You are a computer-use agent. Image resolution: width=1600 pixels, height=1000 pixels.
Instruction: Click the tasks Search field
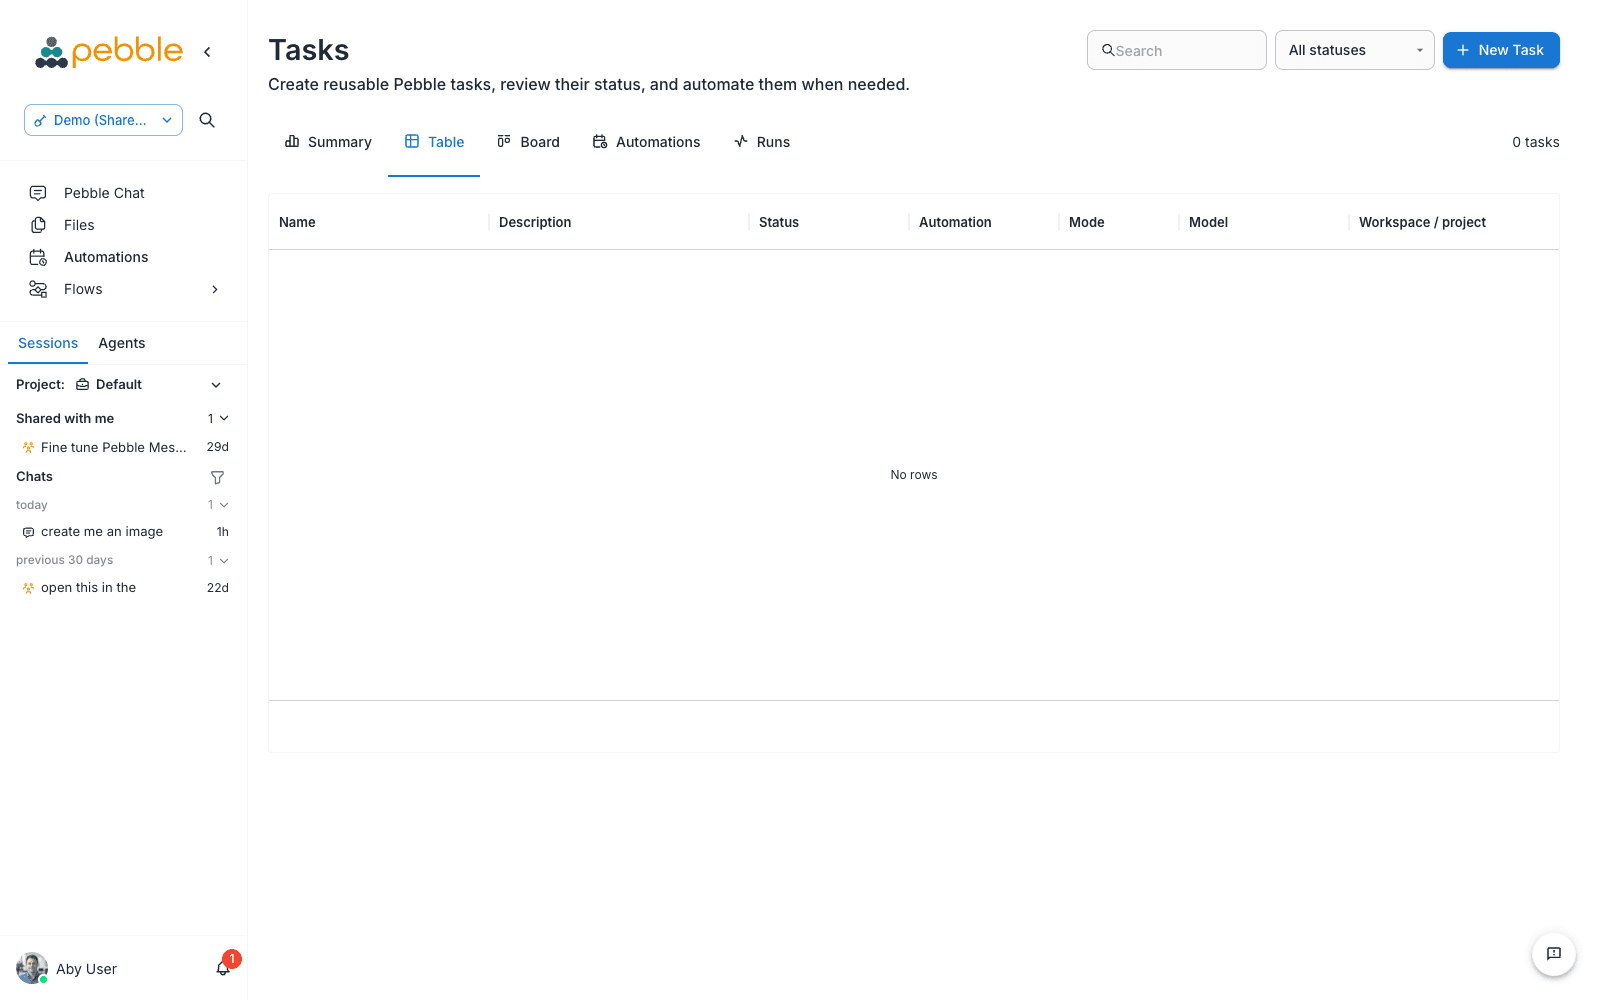(1177, 50)
